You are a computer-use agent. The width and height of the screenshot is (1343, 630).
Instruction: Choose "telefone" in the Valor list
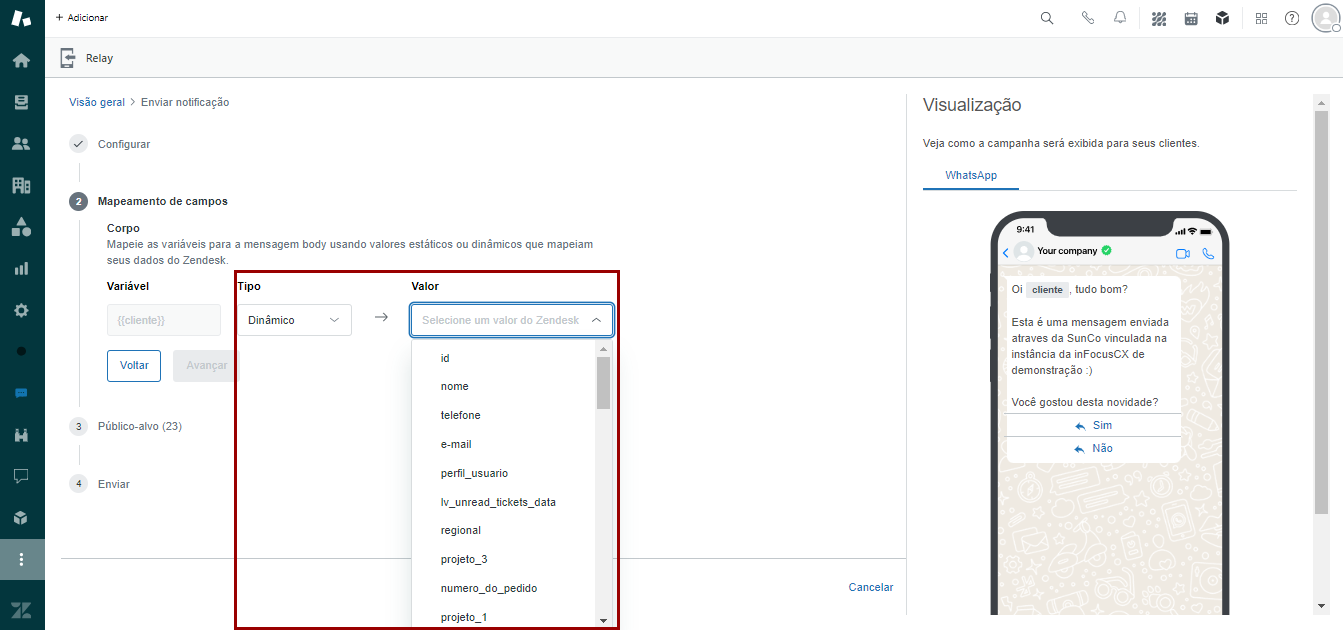(461, 415)
